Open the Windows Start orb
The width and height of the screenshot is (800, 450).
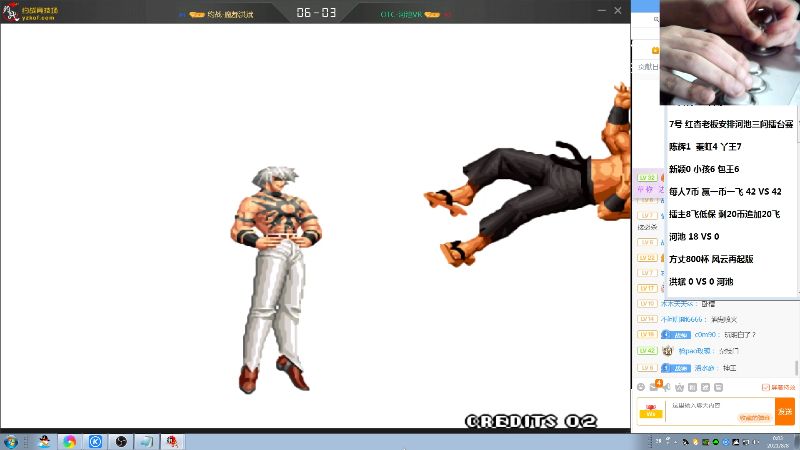pos(11,441)
